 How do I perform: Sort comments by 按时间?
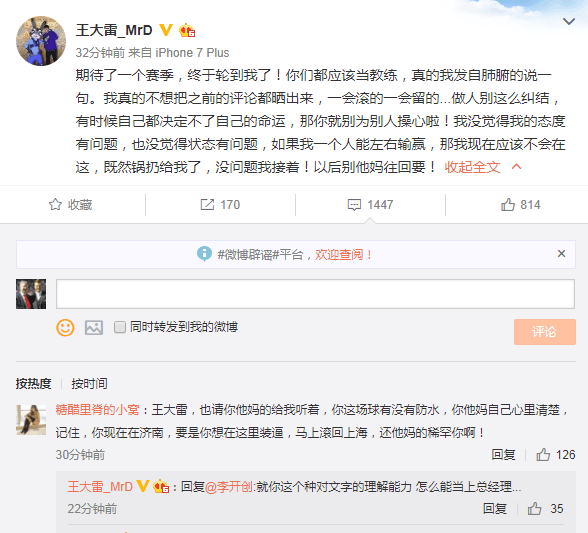pos(89,383)
